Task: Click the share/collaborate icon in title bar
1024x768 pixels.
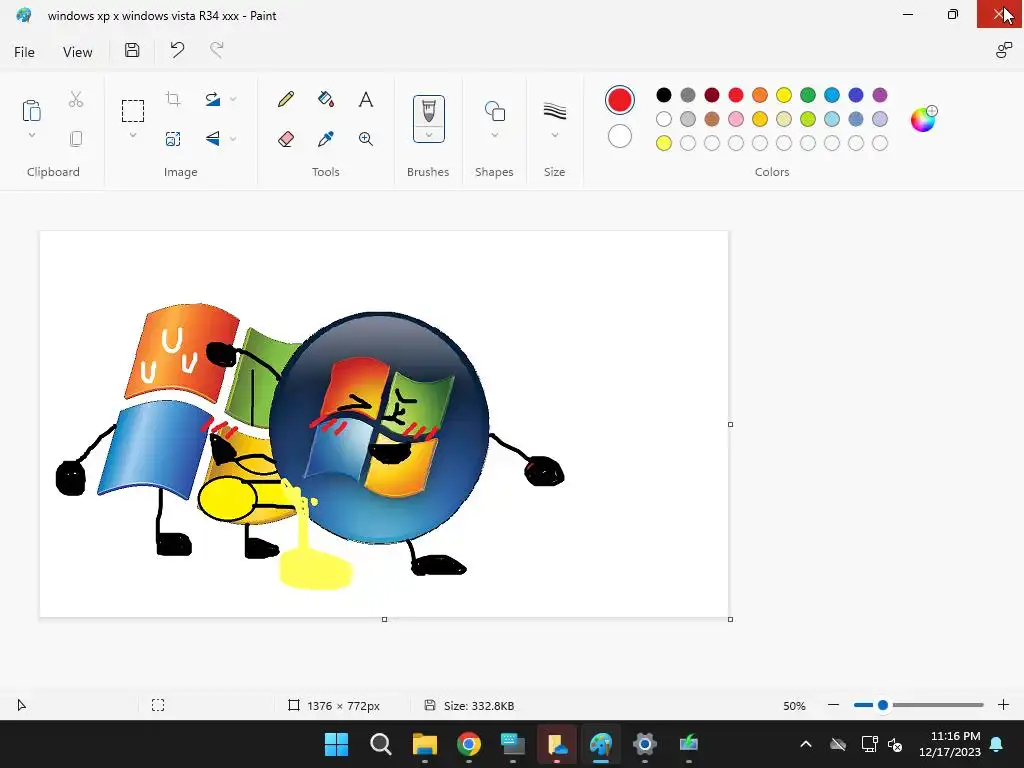Action: 1004,50
